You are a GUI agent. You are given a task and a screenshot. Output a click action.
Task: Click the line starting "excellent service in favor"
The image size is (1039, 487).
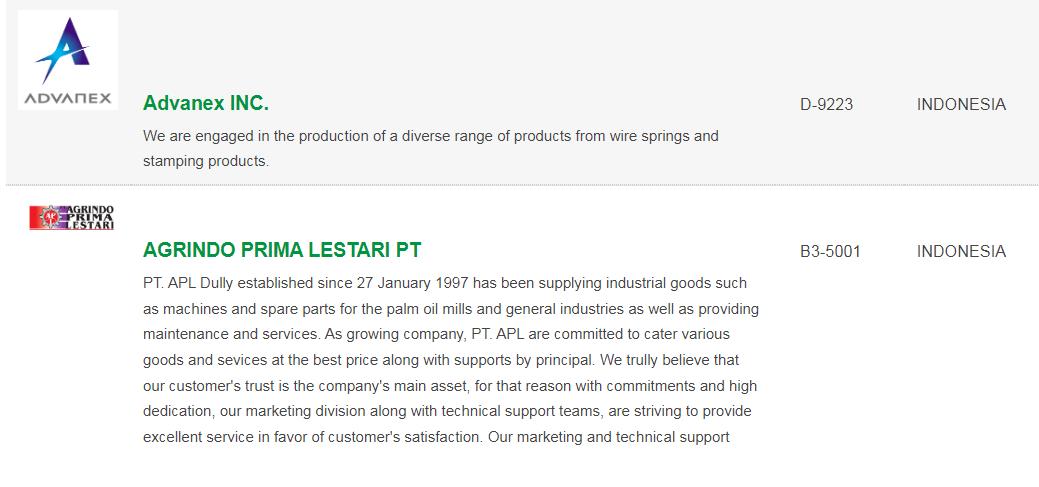coord(436,437)
